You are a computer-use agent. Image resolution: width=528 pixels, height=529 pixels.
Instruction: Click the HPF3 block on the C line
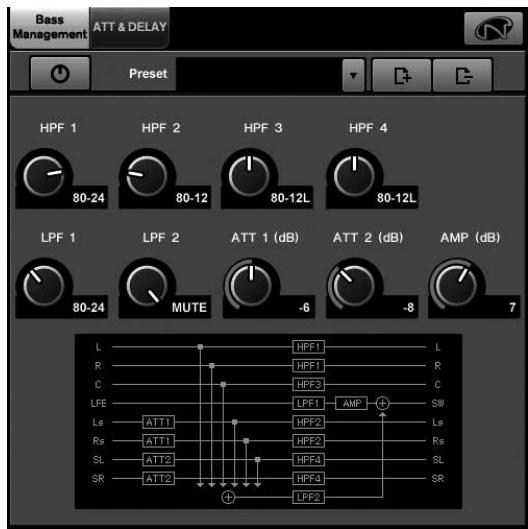(x=308, y=385)
